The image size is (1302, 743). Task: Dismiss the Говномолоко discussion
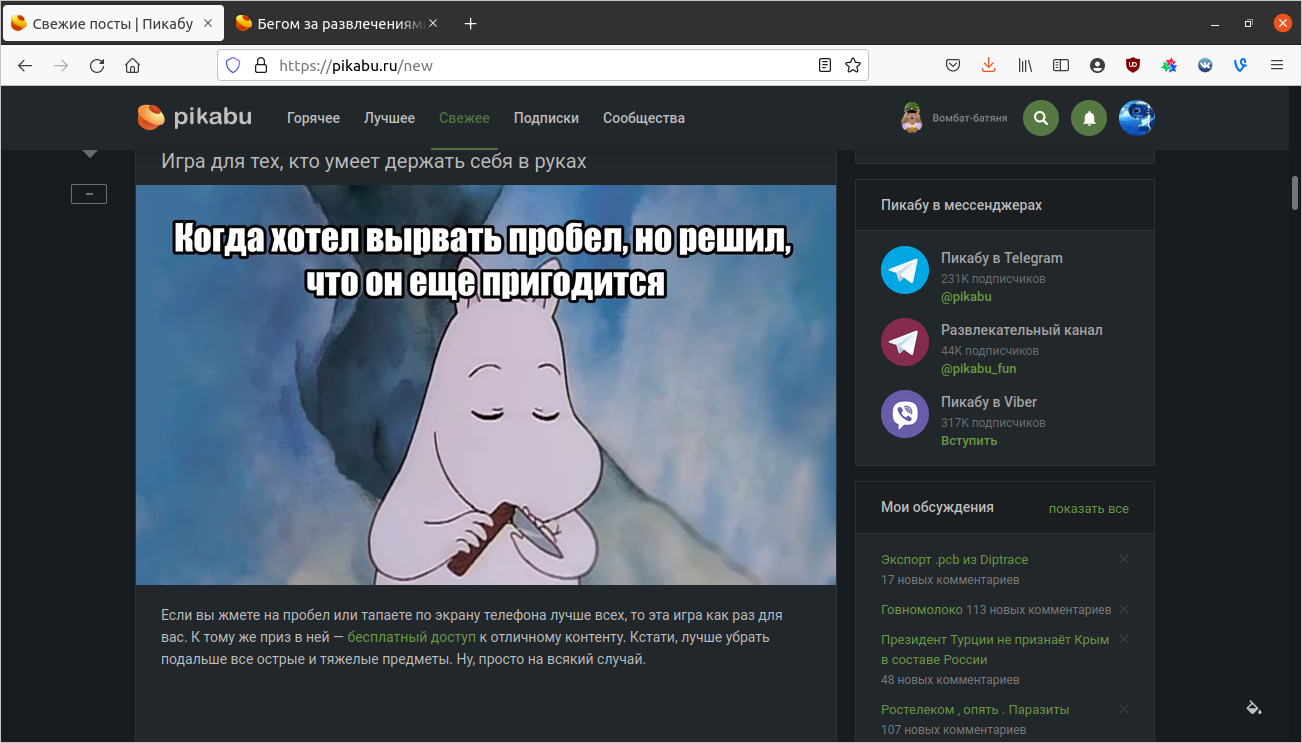pos(1124,610)
